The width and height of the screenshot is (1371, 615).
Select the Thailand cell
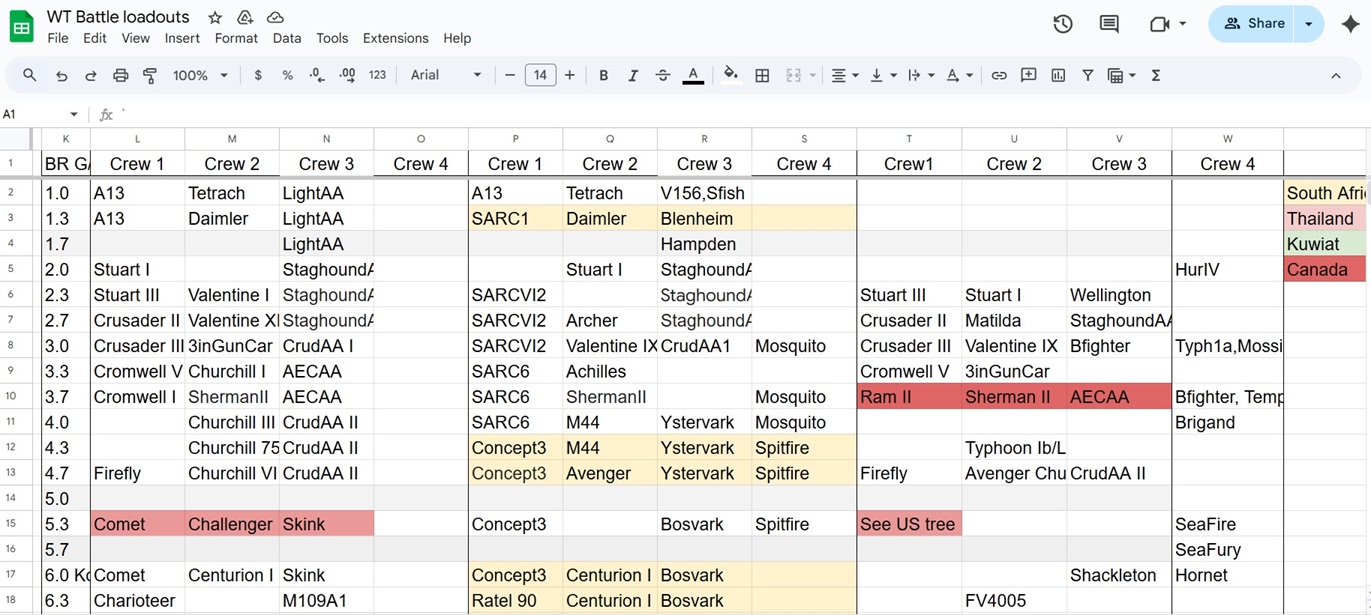click(x=1326, y=219)
